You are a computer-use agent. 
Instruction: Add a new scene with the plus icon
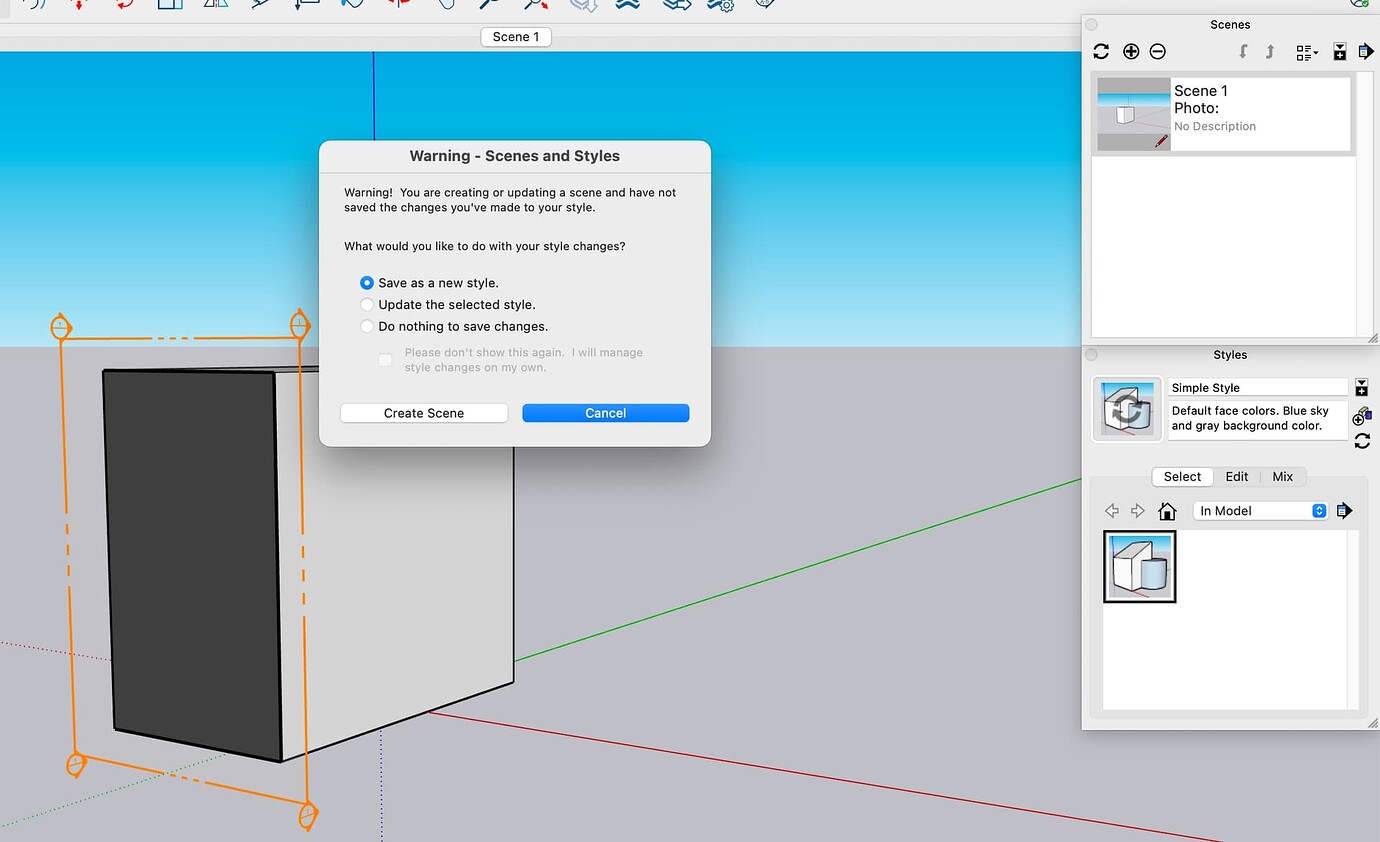pyautogui.click(x=1131, y=51)
